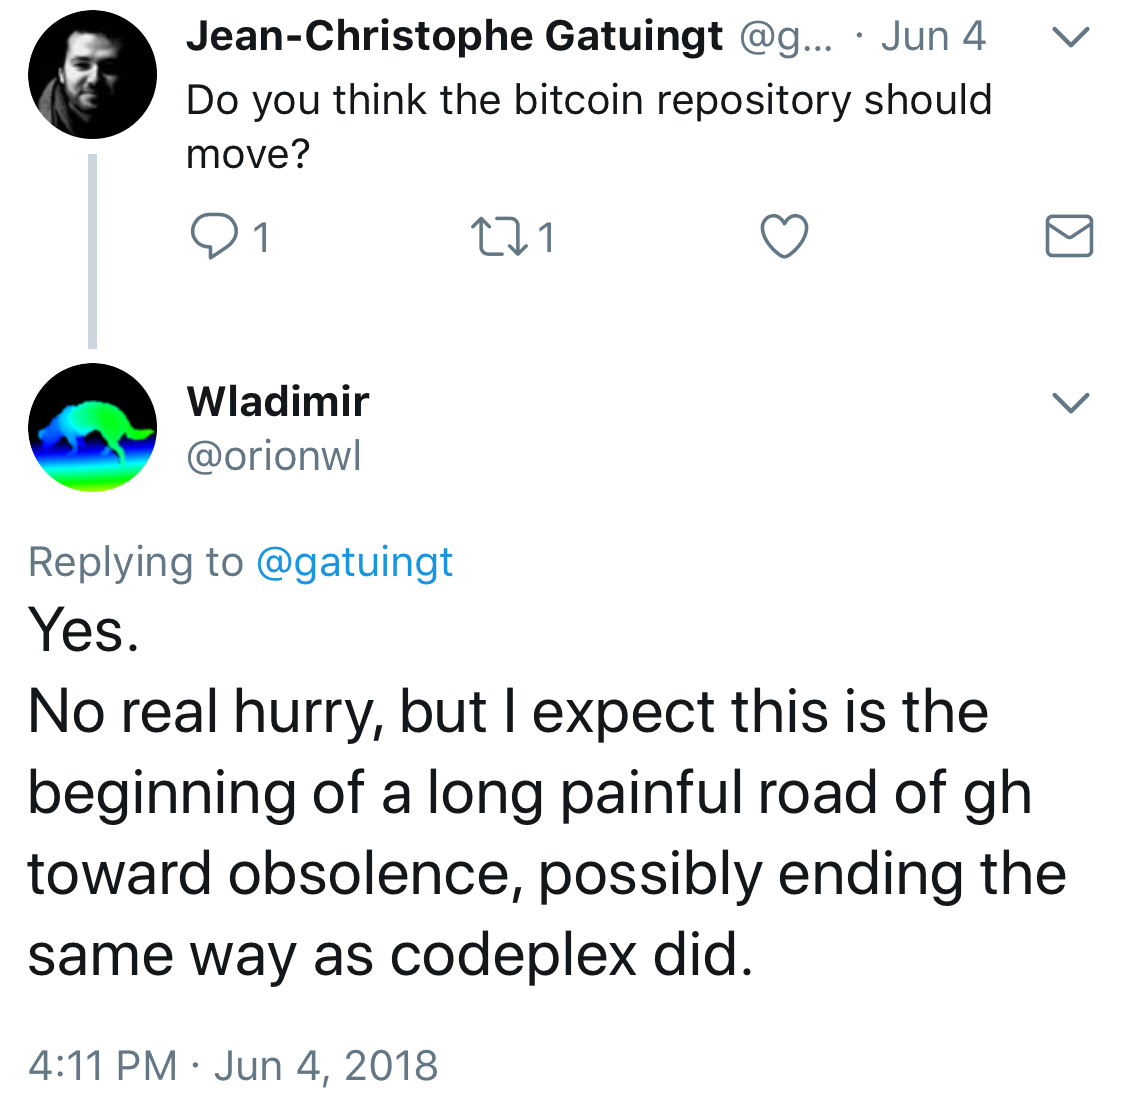
Task: Like the tweet with heart icon
Action: (784, 236)
